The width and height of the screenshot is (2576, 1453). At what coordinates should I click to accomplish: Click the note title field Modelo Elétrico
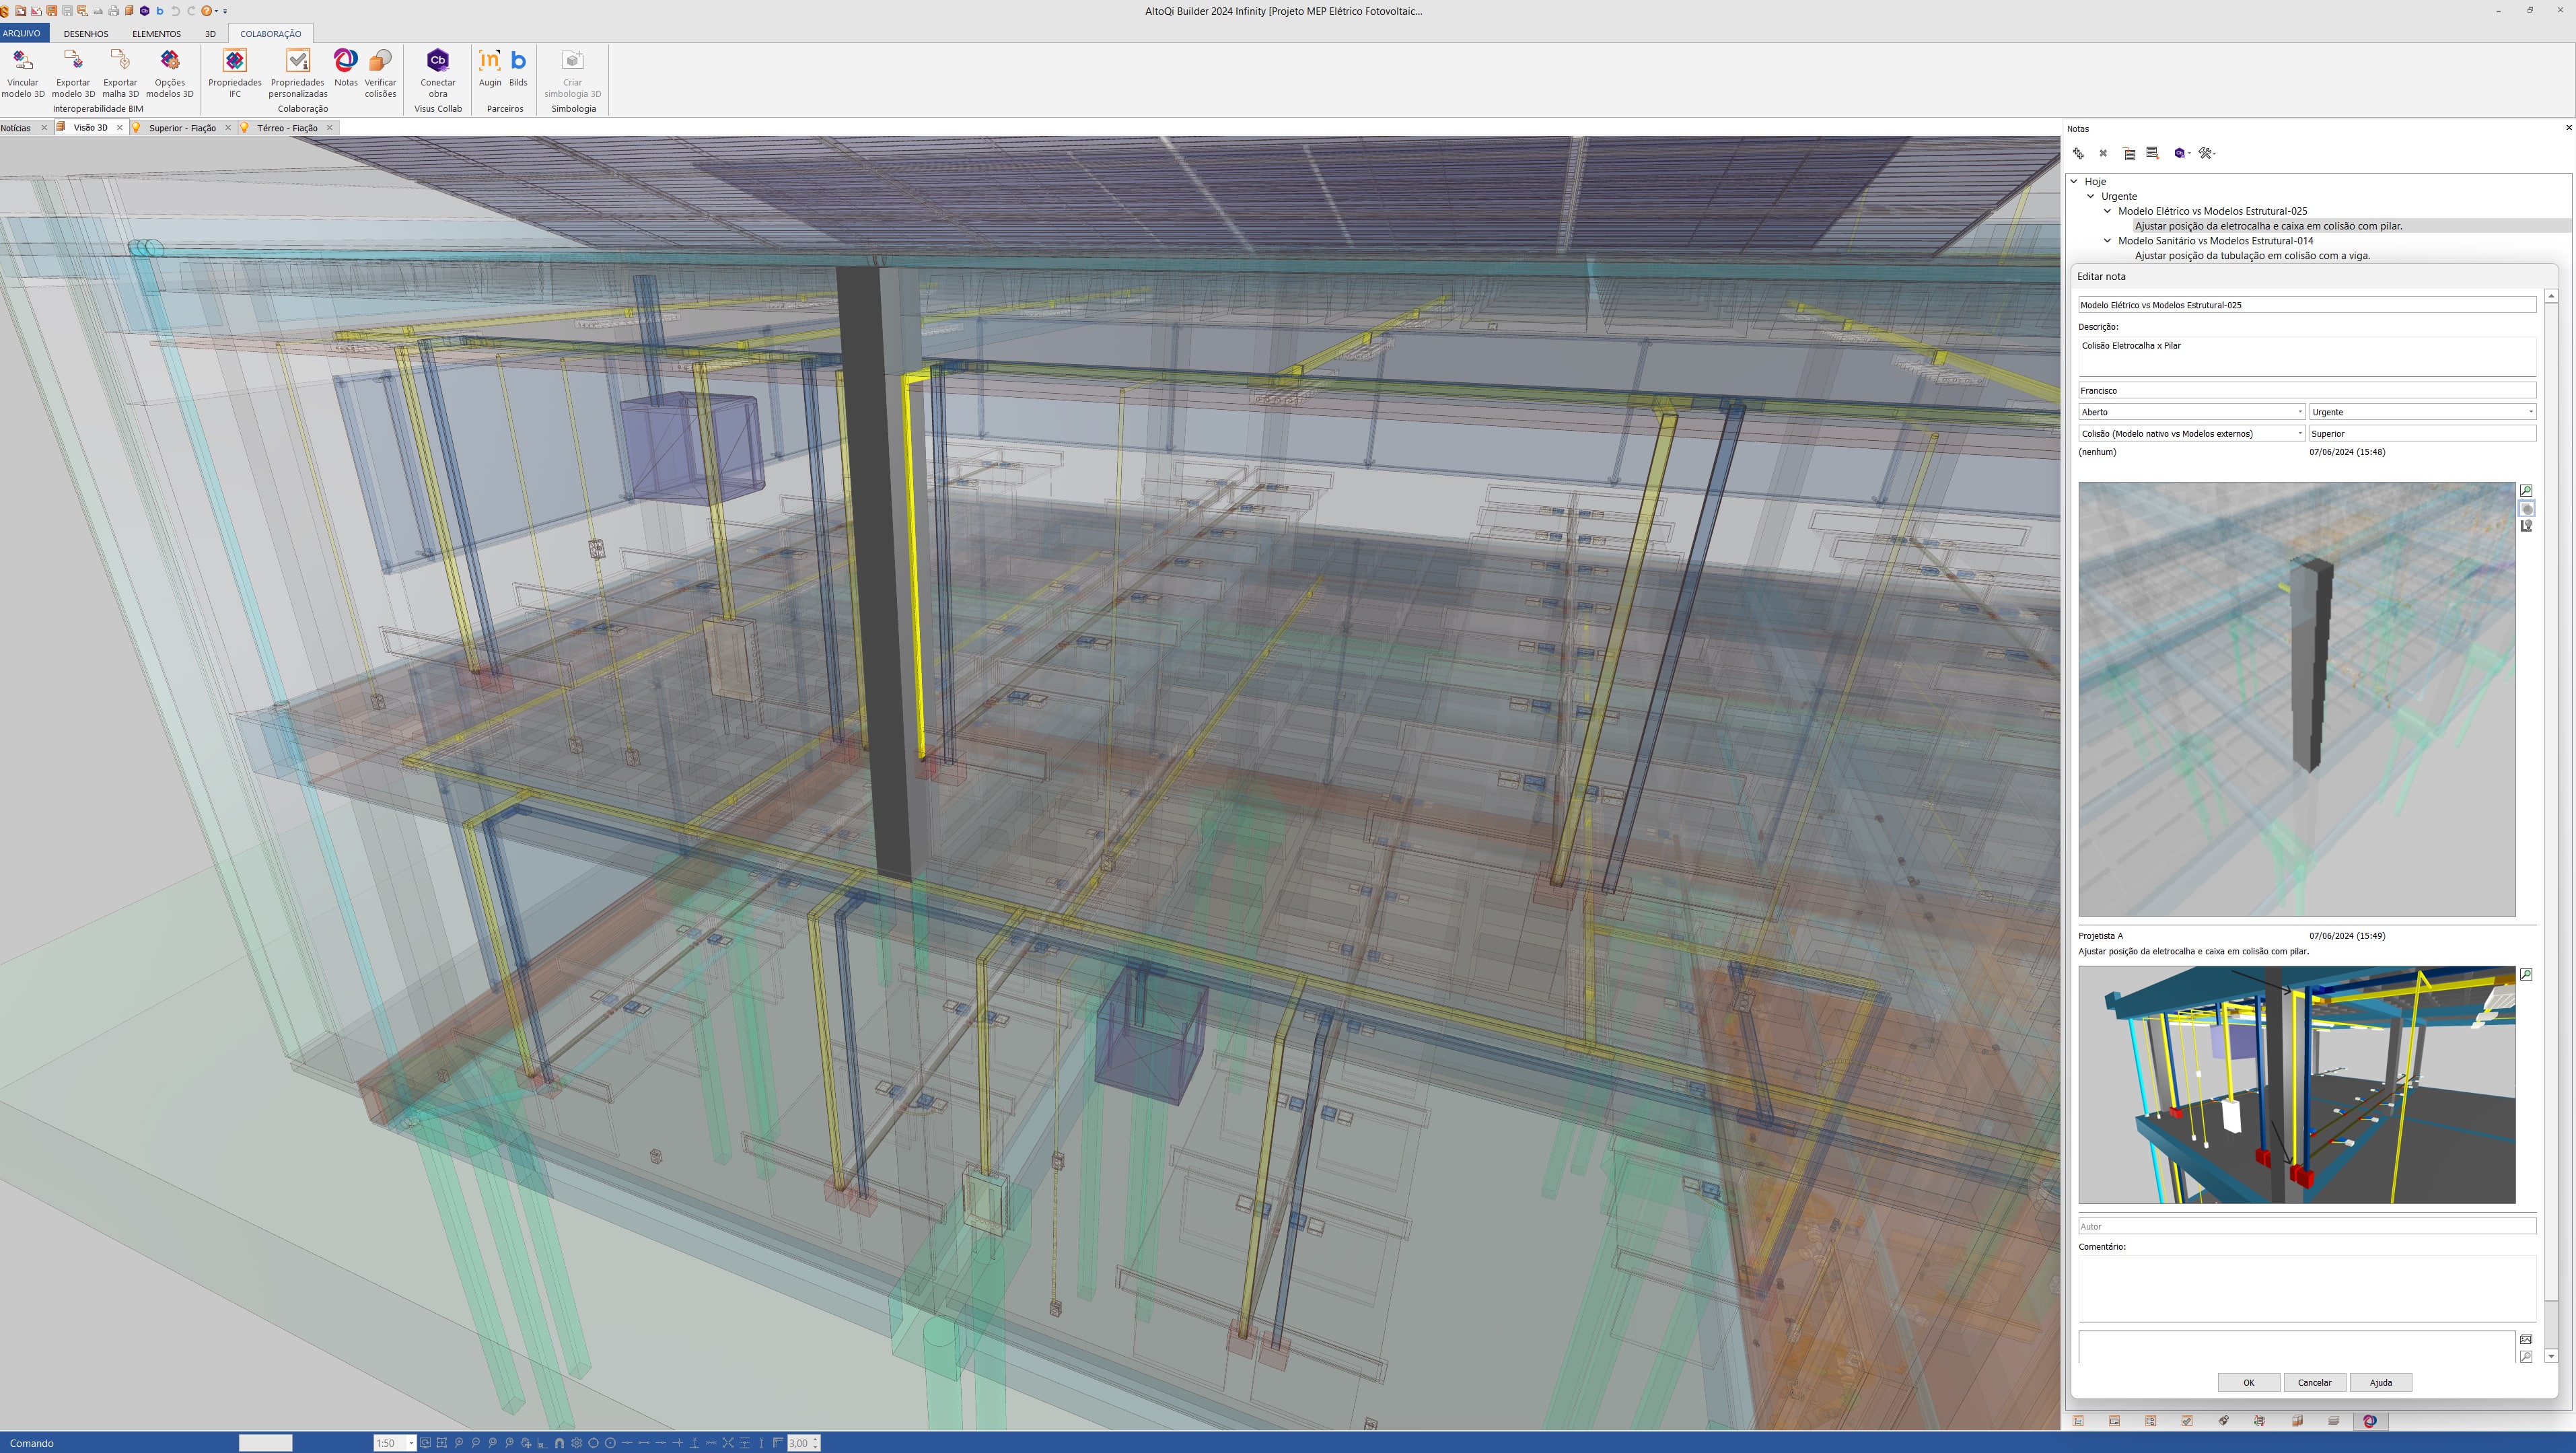[x=2307, y=305]
